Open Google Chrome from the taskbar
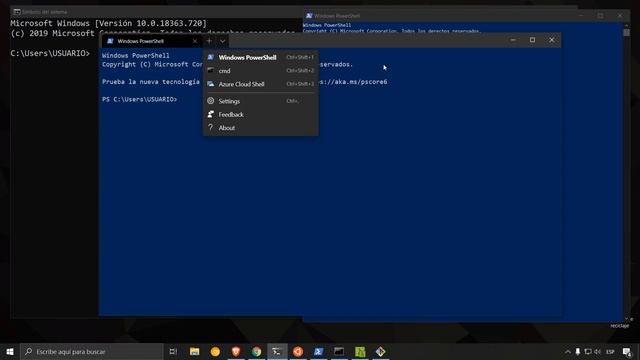 coord(256,351)
